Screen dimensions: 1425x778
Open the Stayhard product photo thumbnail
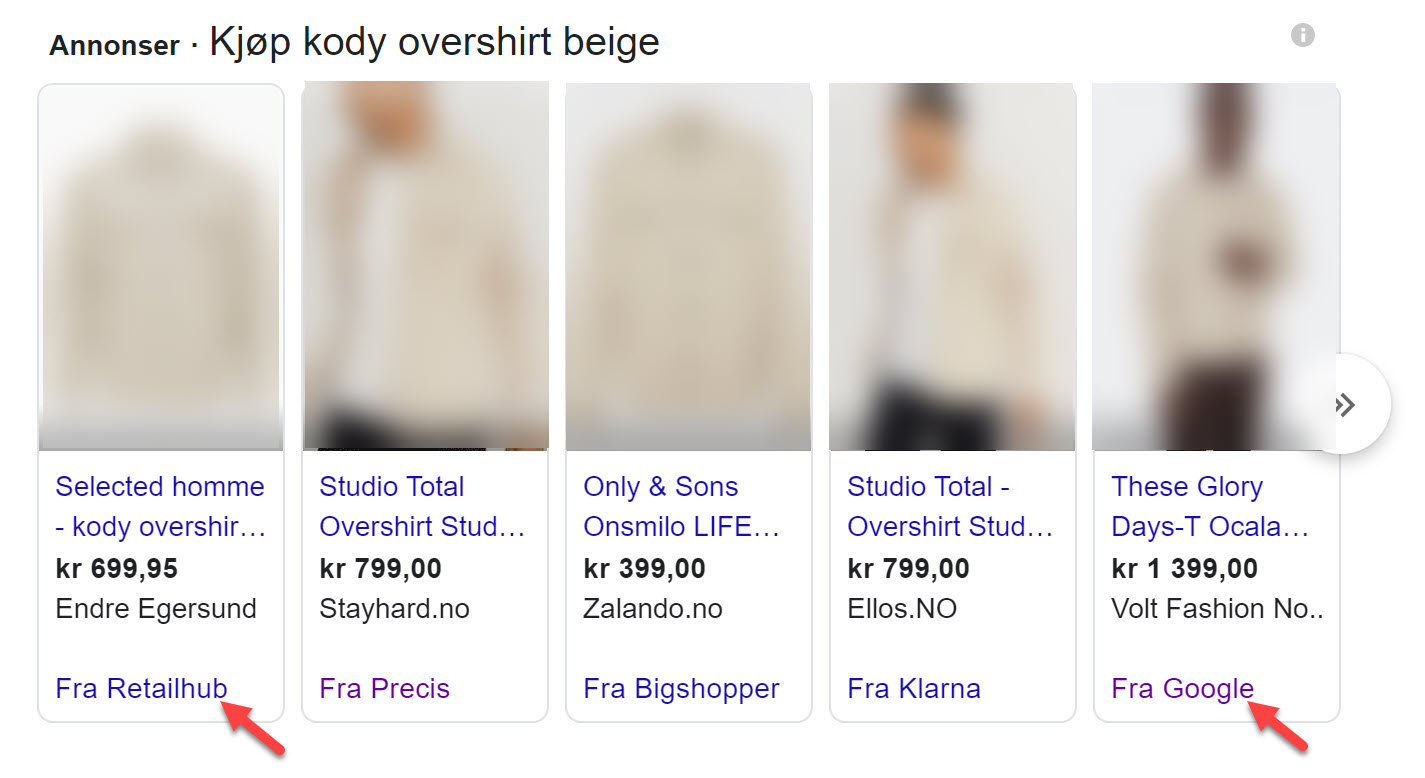[424, 265]
